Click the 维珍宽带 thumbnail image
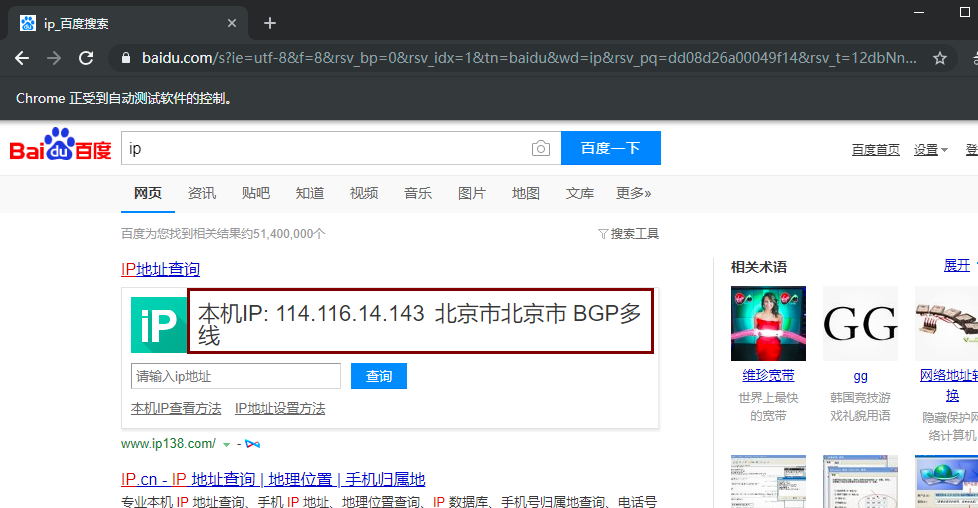The height and width of the screenshot is (508, 978). (768, 323)
